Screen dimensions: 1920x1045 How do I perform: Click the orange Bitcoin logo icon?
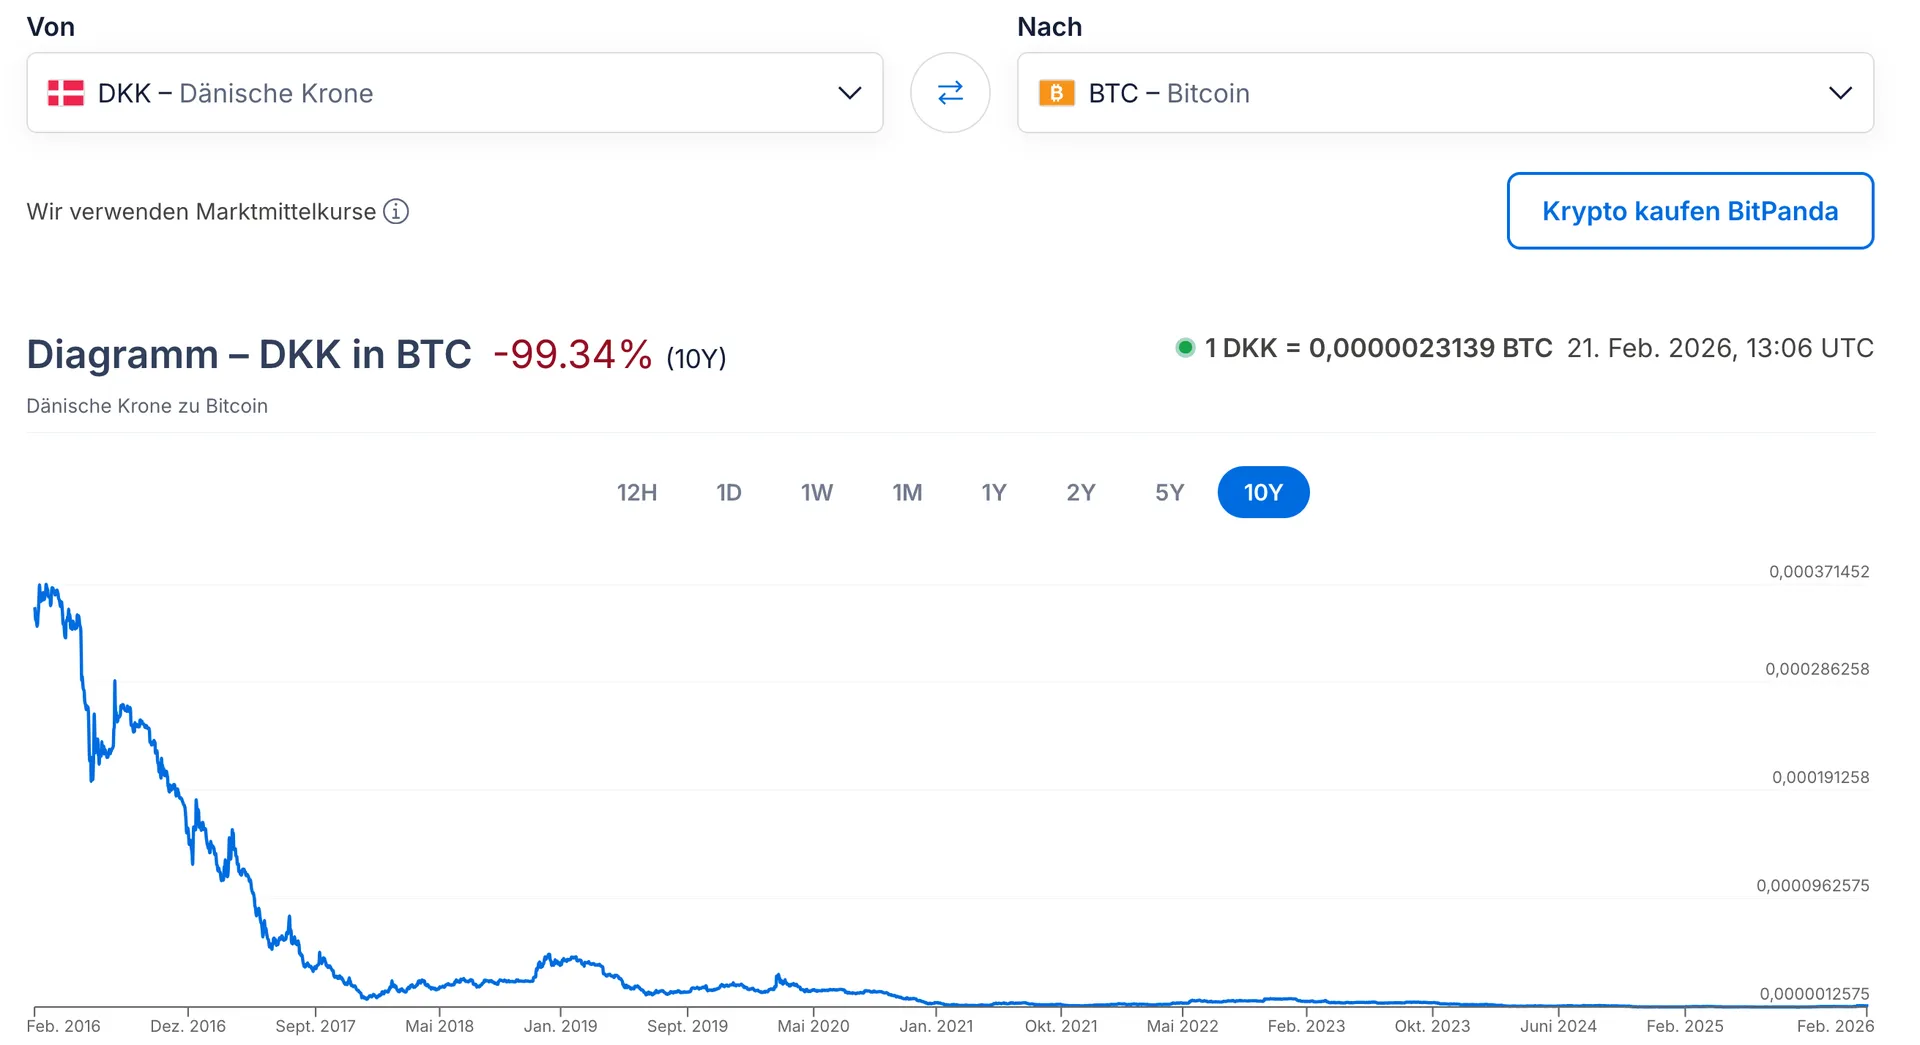[1056, 93]
